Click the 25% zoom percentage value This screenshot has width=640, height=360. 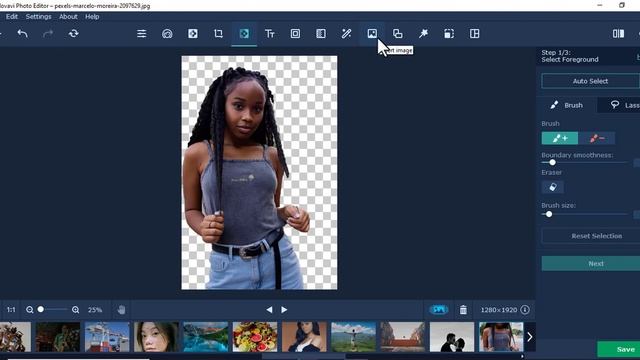(x=95, y=310)
